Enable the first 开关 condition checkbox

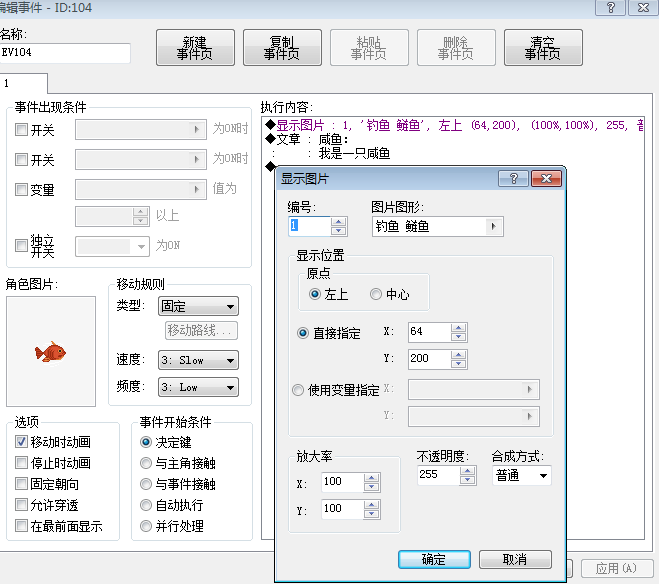point(21,129)
